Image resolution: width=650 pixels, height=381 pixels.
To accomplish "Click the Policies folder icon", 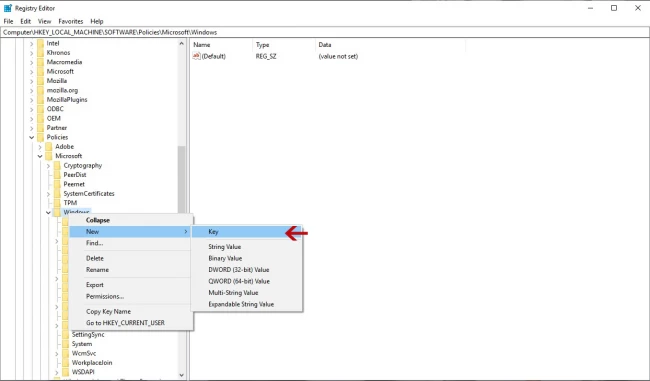I will tap(40, 137).
